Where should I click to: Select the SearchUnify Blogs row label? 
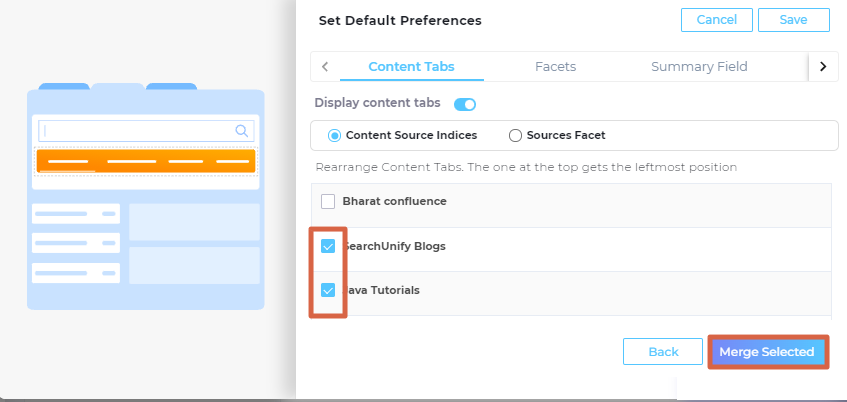(x=396, y=246)
